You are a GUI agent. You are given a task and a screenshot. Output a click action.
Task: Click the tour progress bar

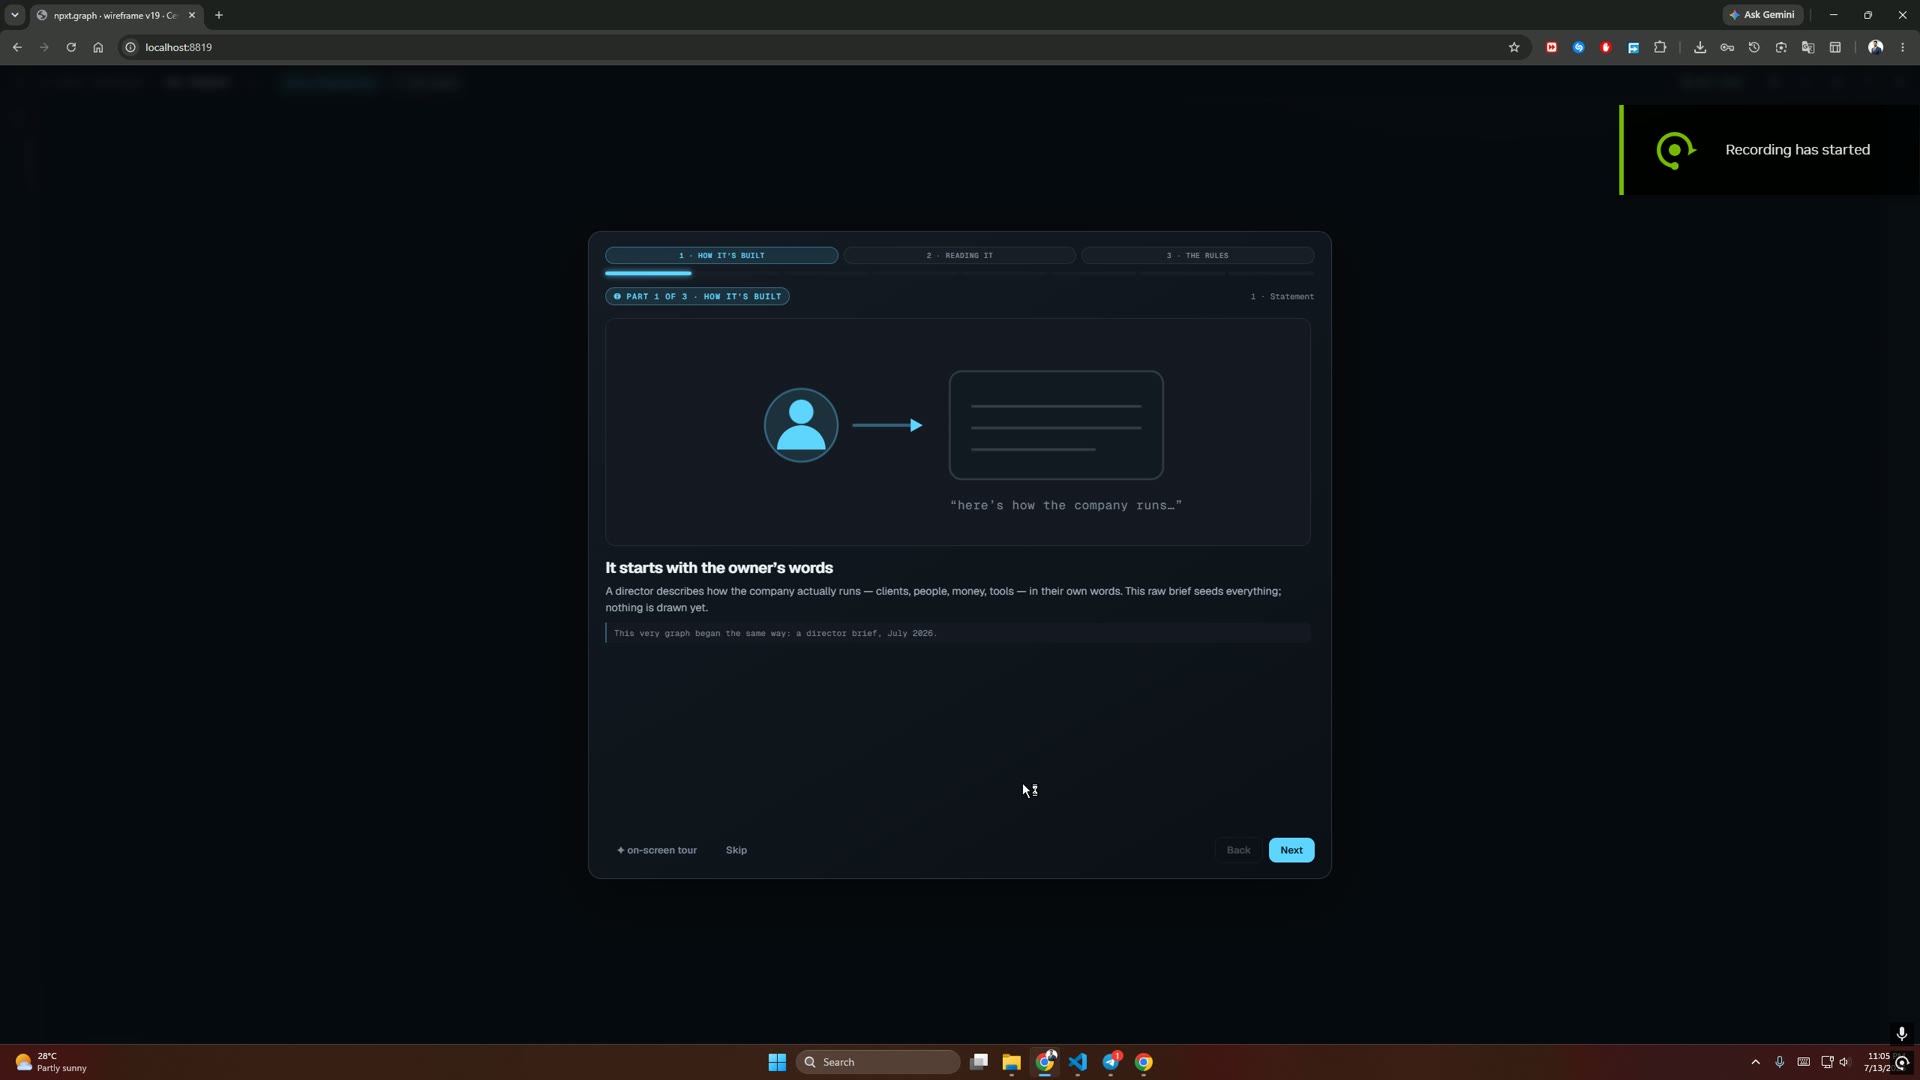click(x=960, y=273)
